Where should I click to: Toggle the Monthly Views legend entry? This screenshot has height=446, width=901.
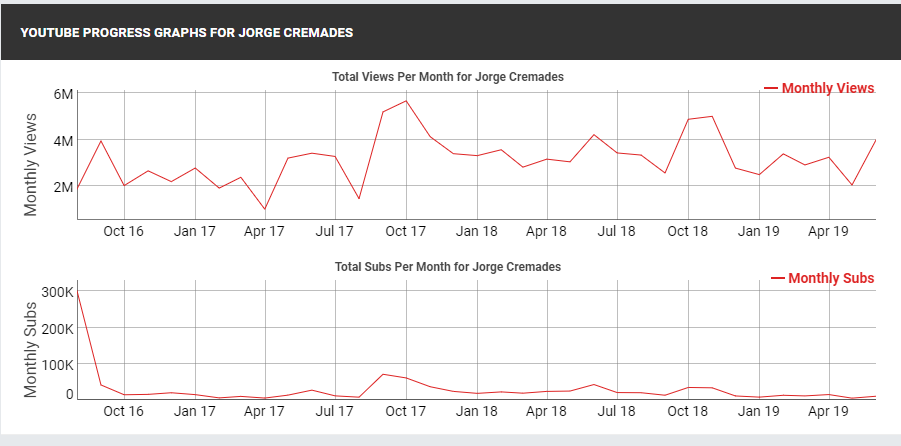pyautogui.click(x=827, y=89)
